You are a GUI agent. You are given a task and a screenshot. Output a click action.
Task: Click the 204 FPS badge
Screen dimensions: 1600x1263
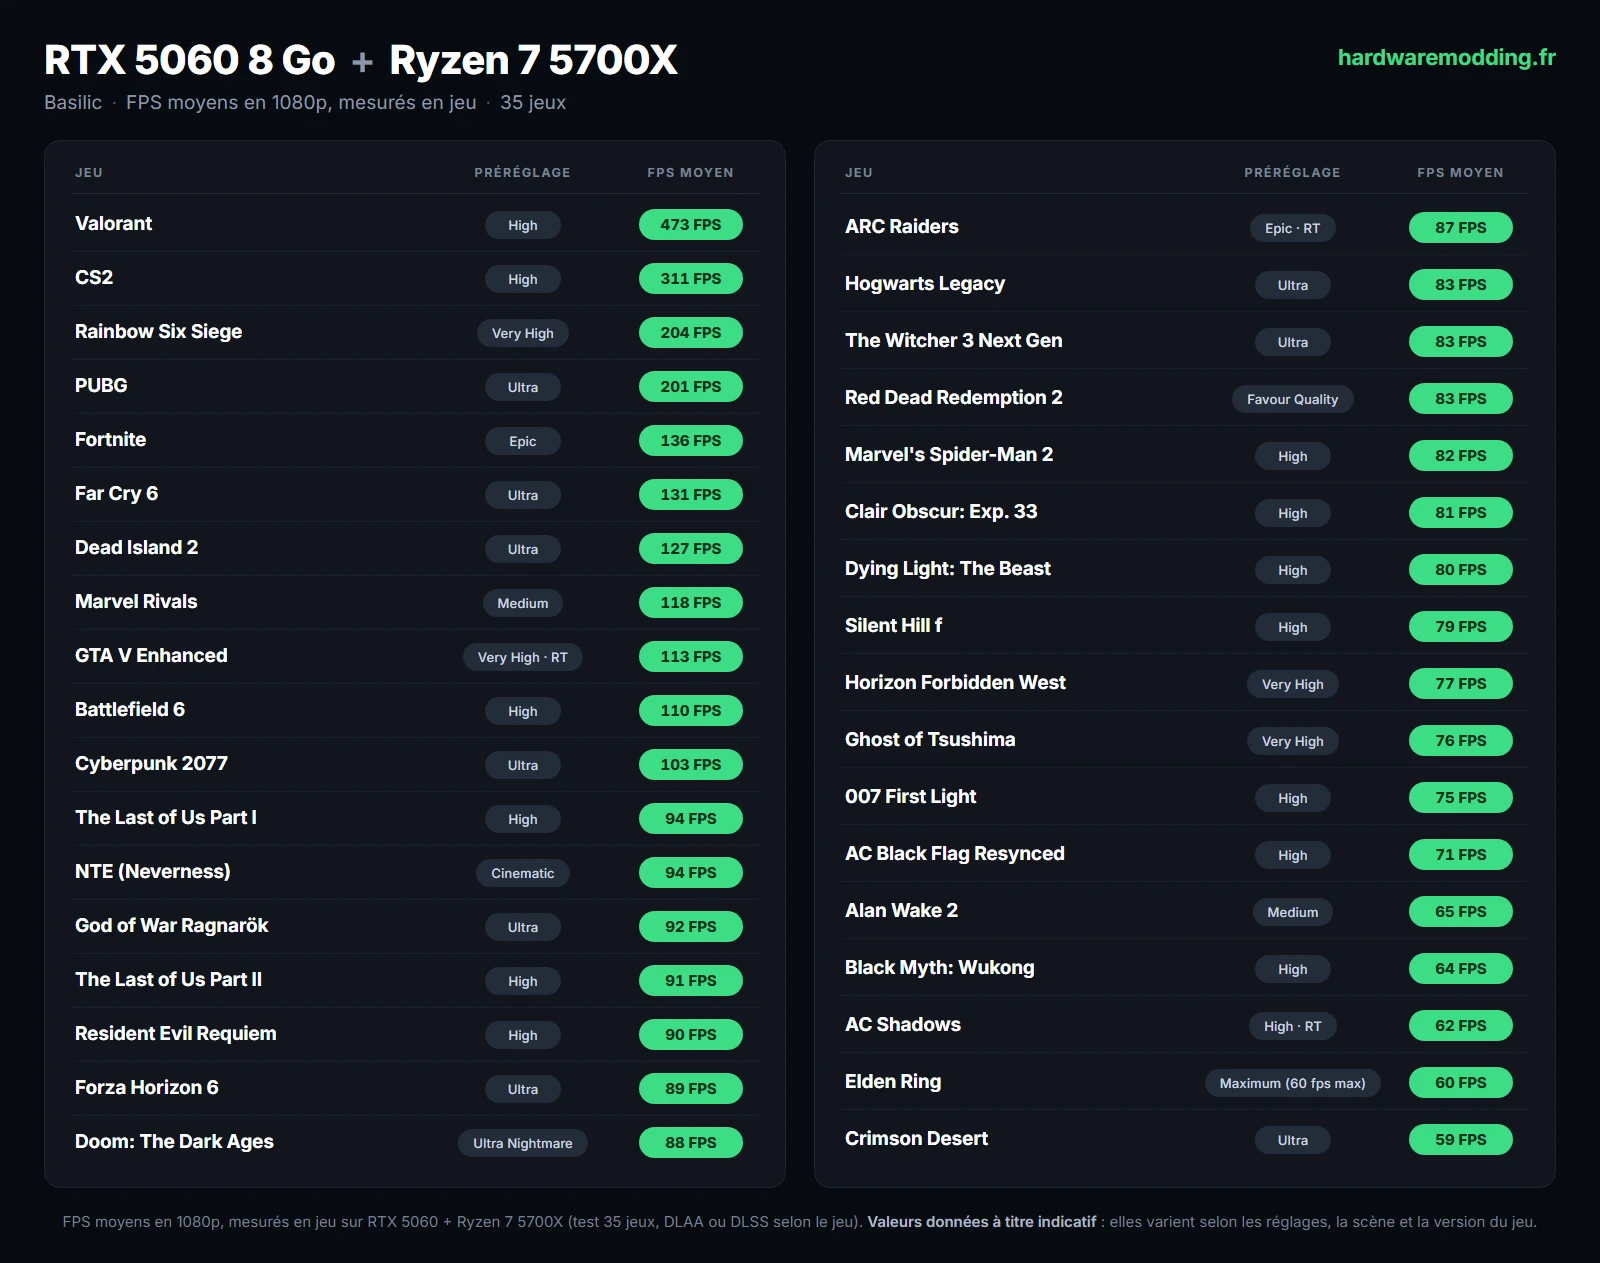click(690, 333)
